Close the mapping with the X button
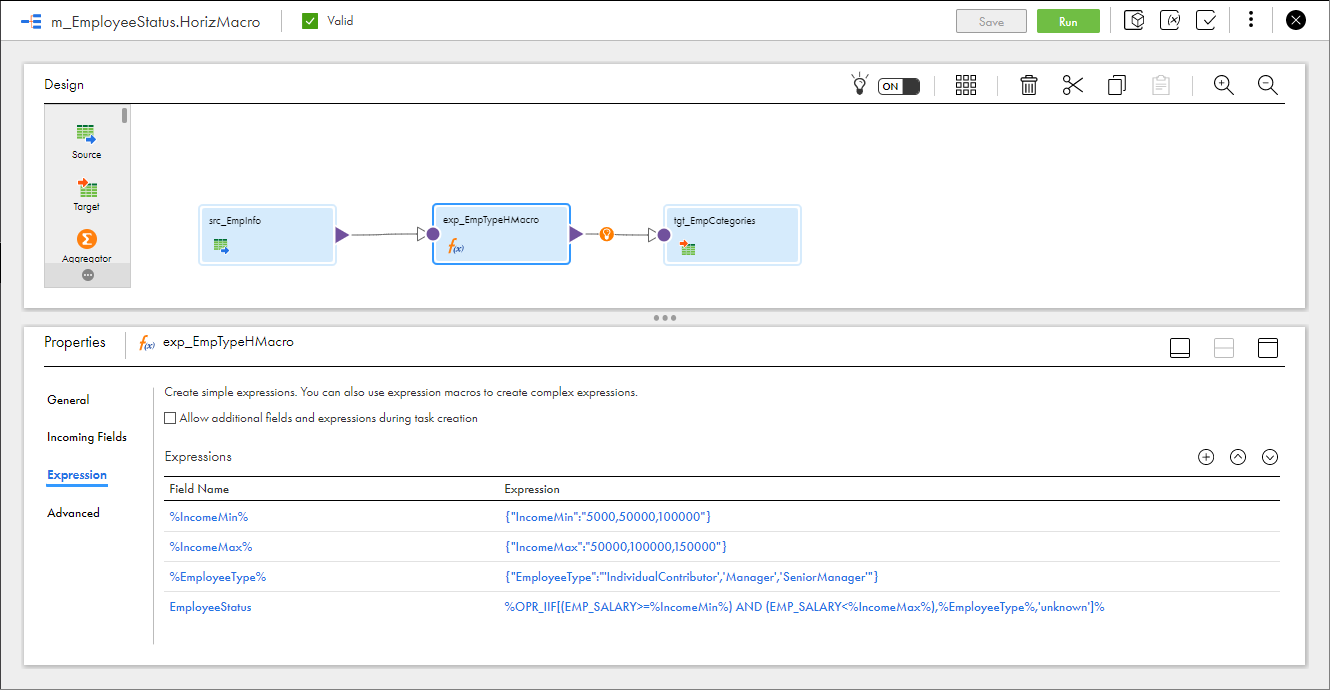Screen dimensions: 1330x690 tap(1296, 21)
